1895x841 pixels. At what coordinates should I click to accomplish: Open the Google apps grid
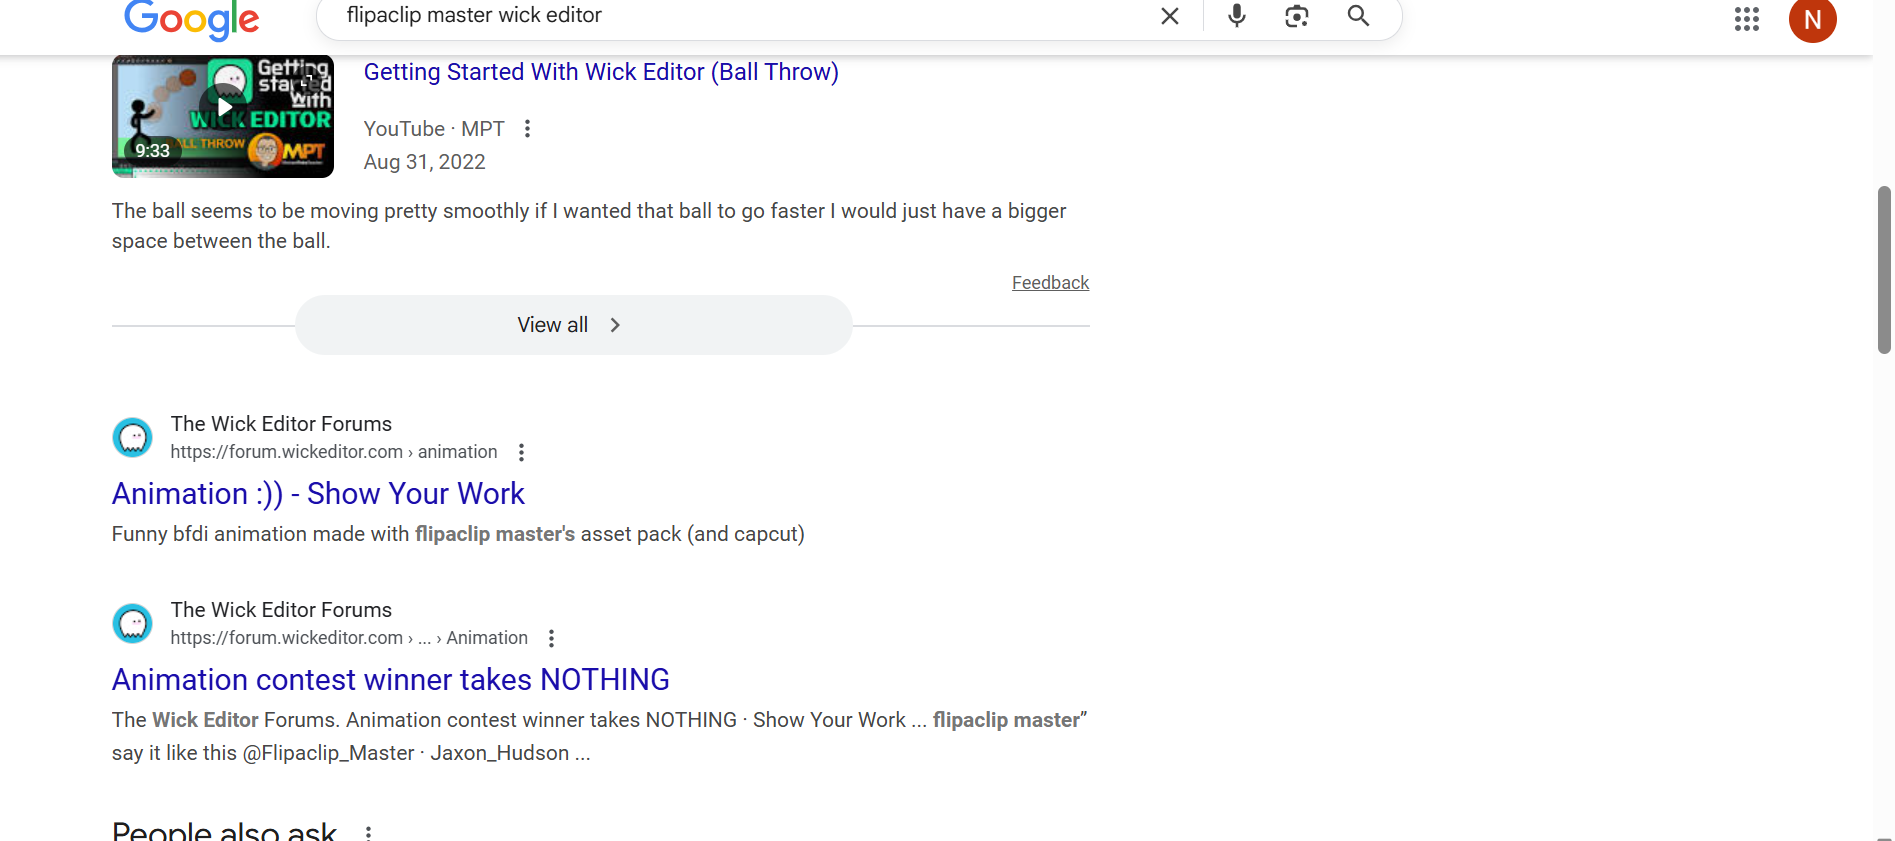(x=1747, y=19)
